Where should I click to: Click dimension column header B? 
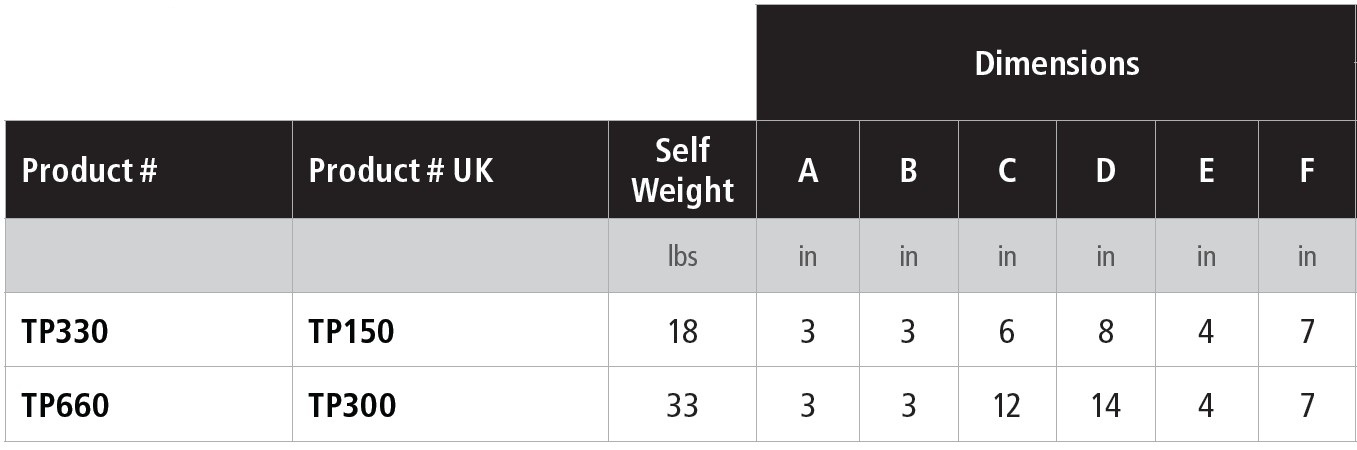point(908,172)
